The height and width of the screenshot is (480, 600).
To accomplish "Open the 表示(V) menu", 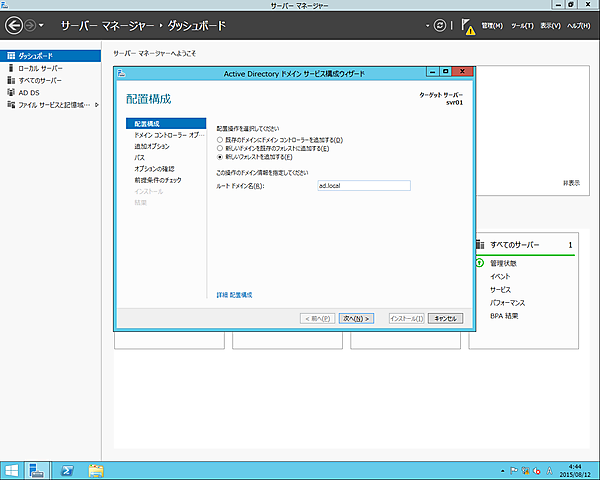I will click(x=550, y=26).
